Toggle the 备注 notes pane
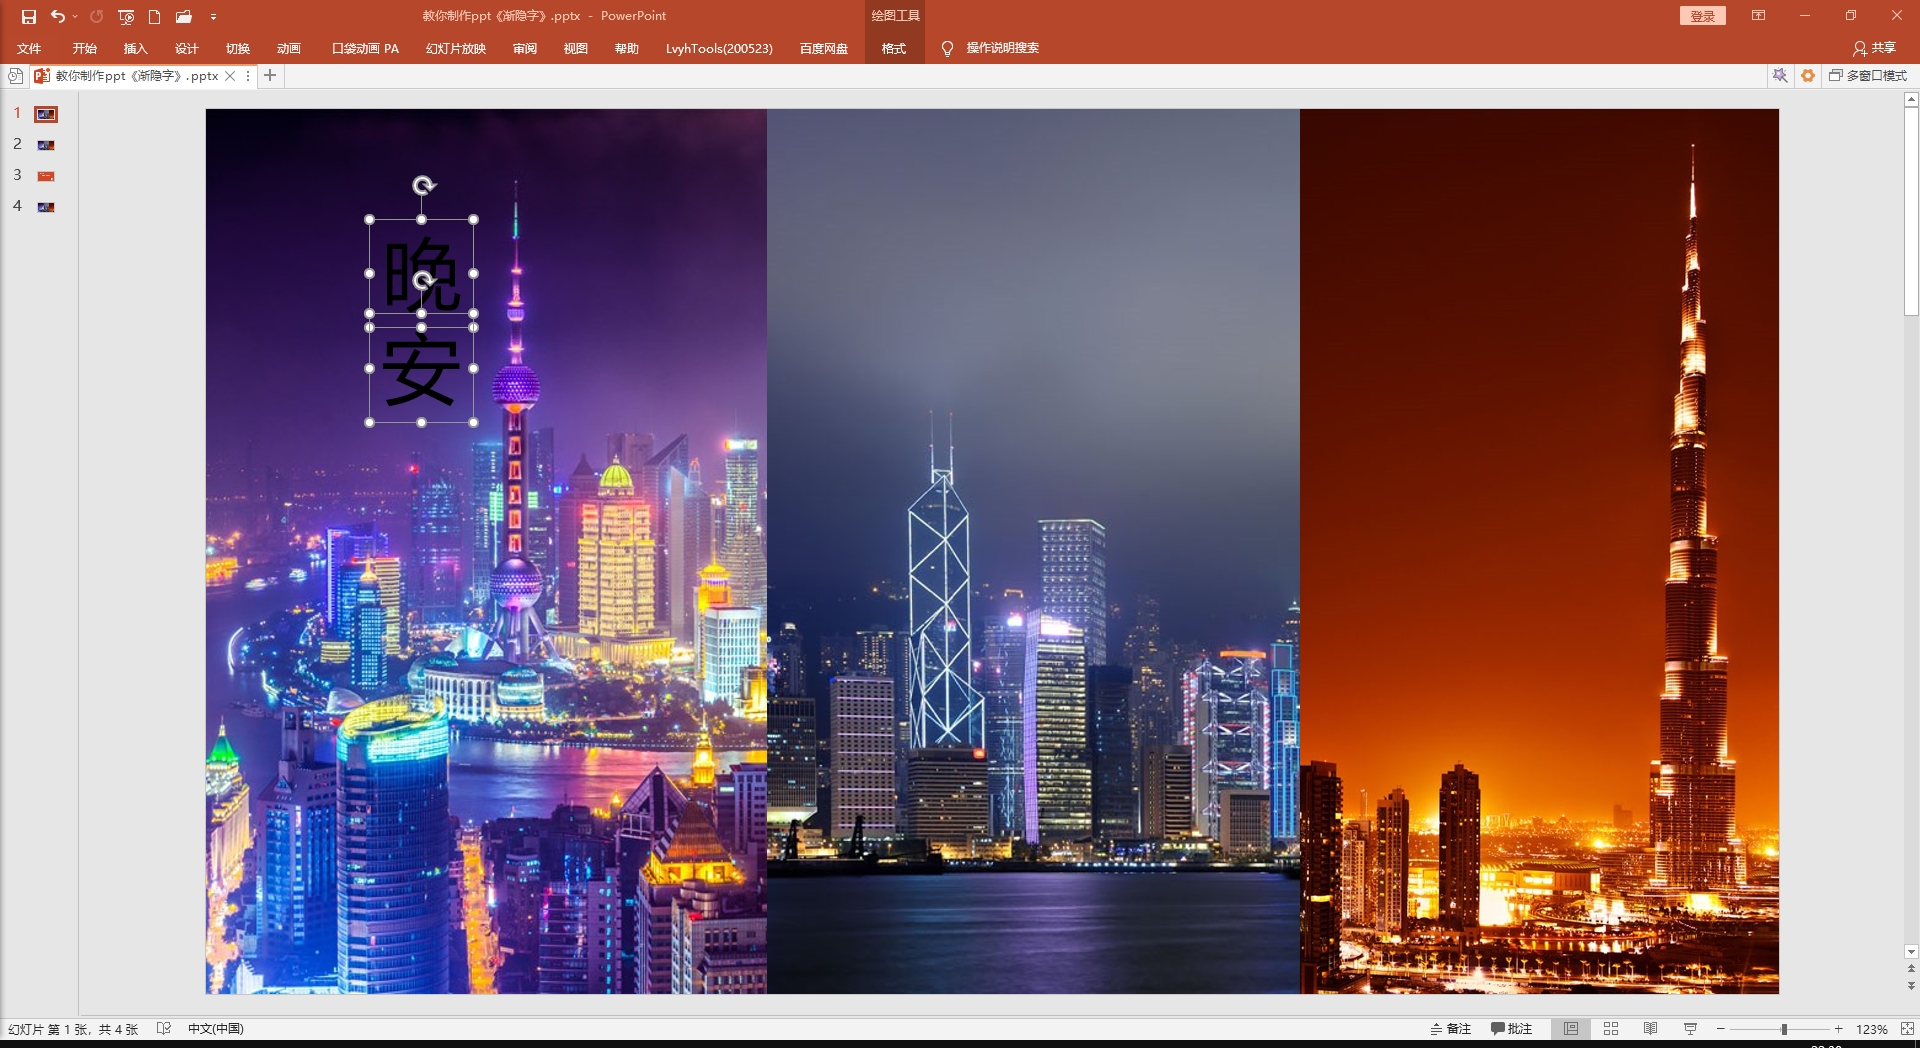This screenshot has width=1920, height=1048. click(x=1450, y=1029)
